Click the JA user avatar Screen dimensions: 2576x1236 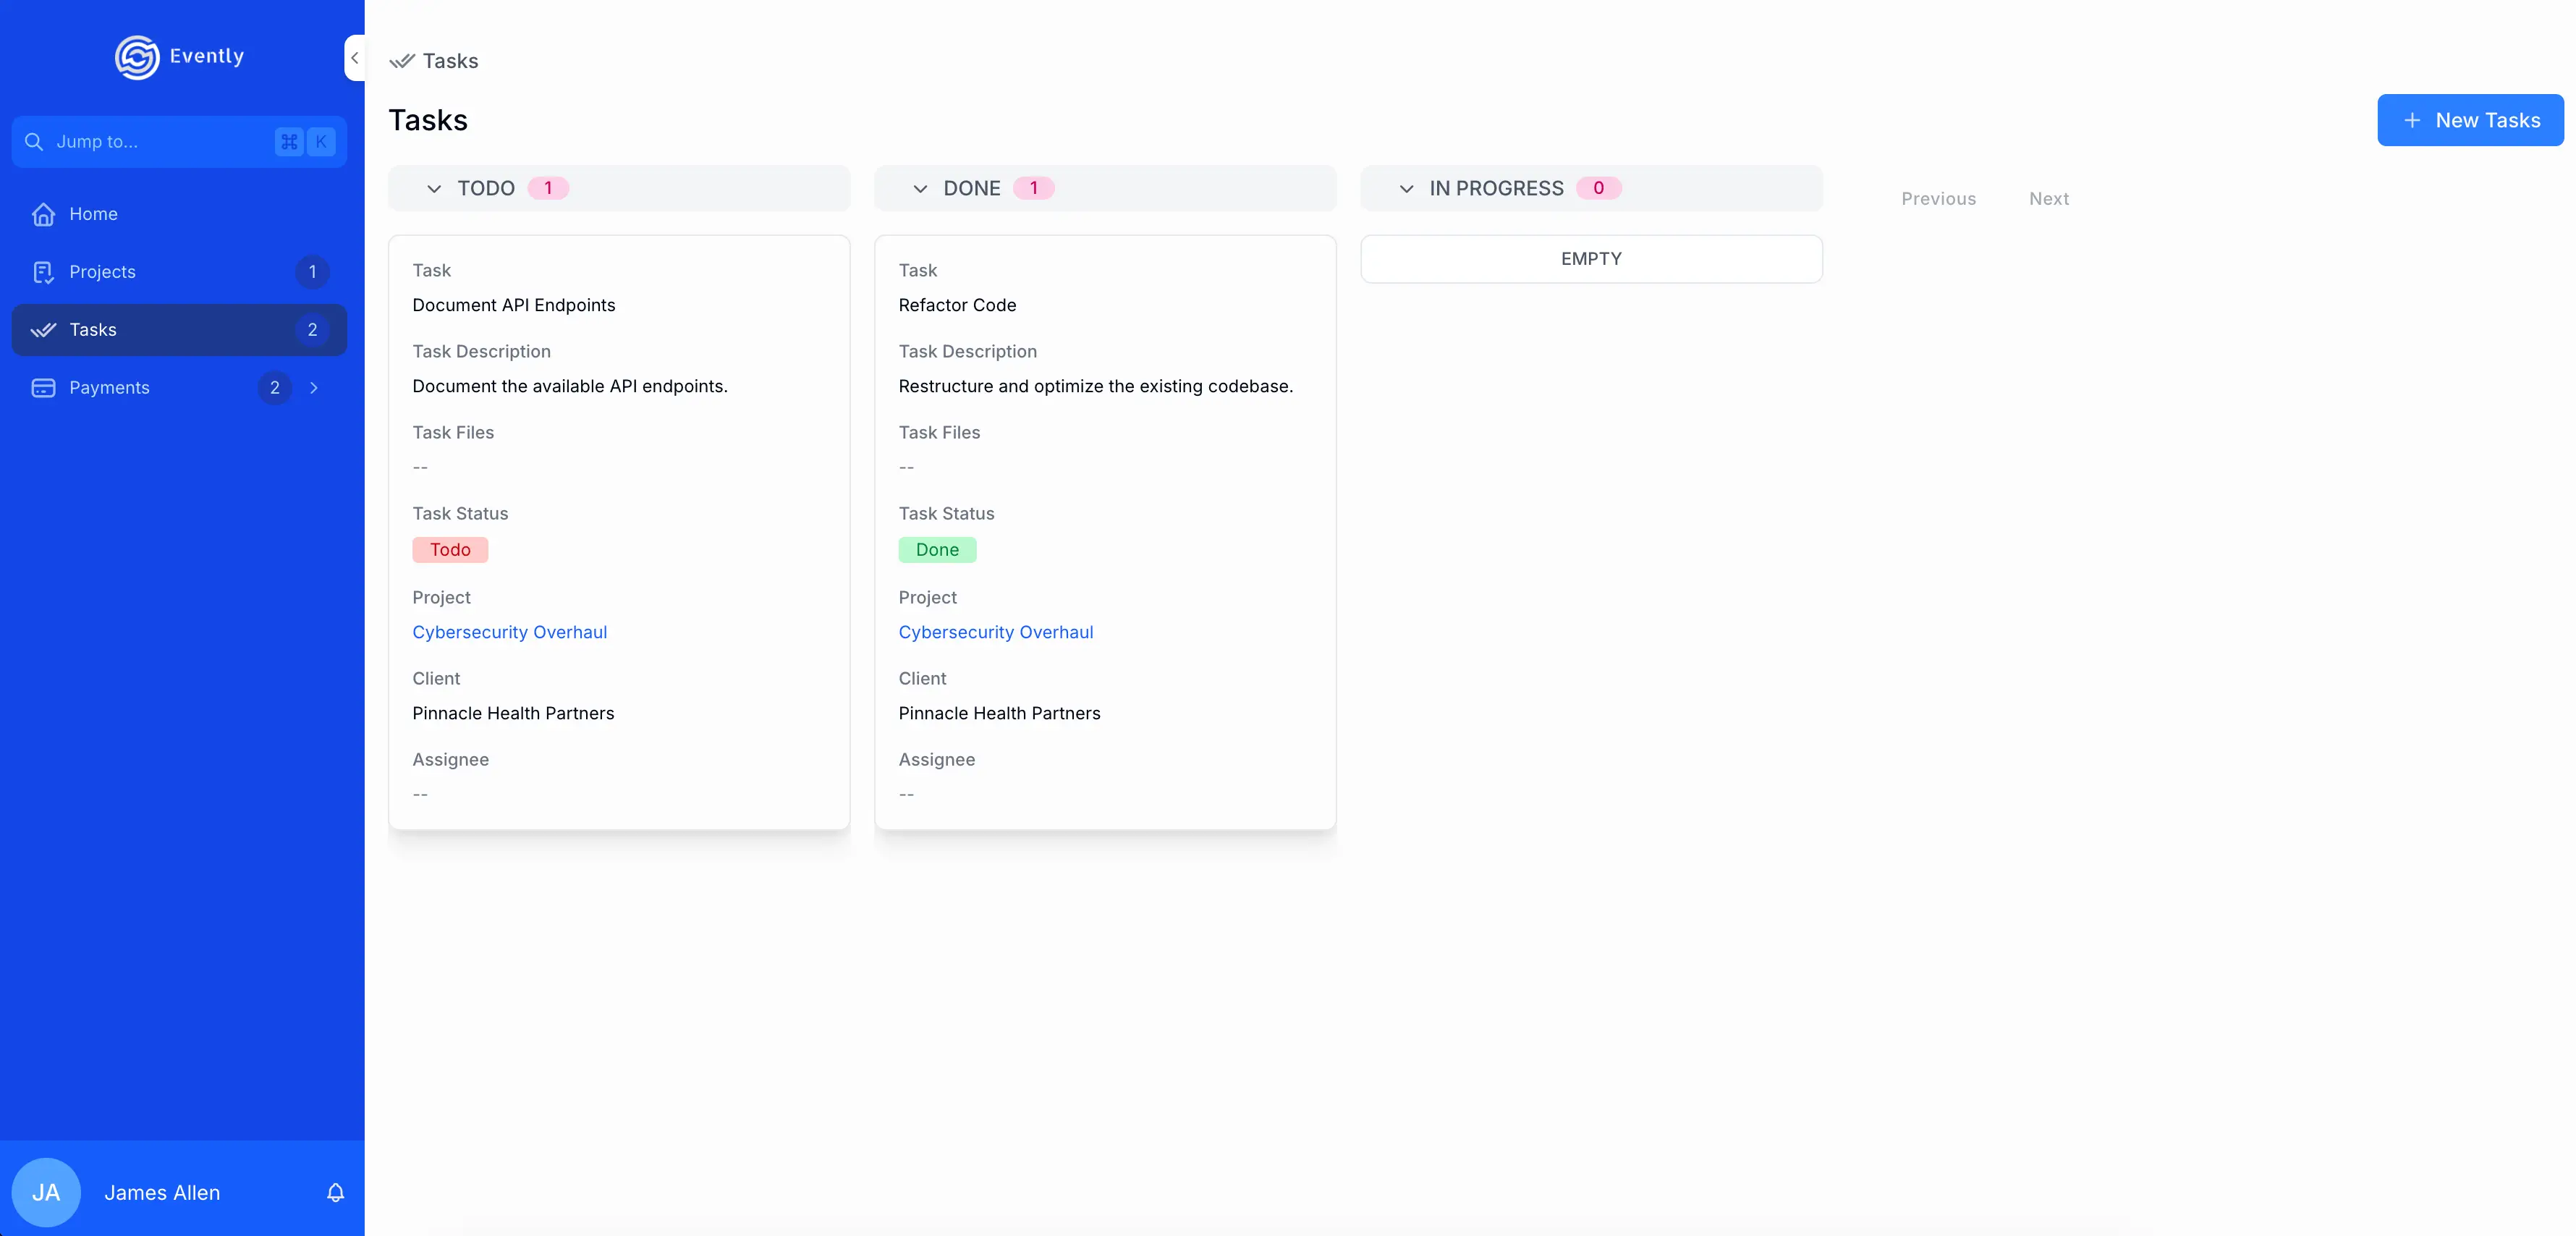(46, 1192)
